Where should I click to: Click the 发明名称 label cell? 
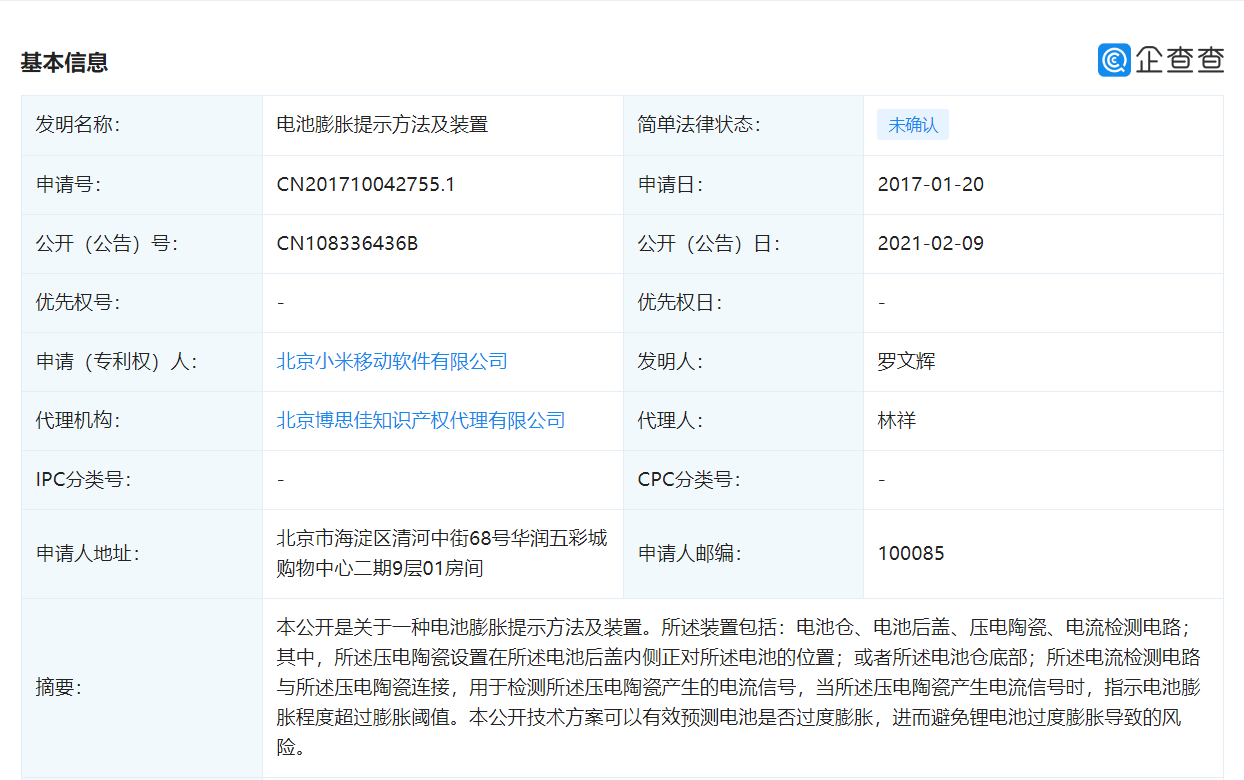click(142, 126)
